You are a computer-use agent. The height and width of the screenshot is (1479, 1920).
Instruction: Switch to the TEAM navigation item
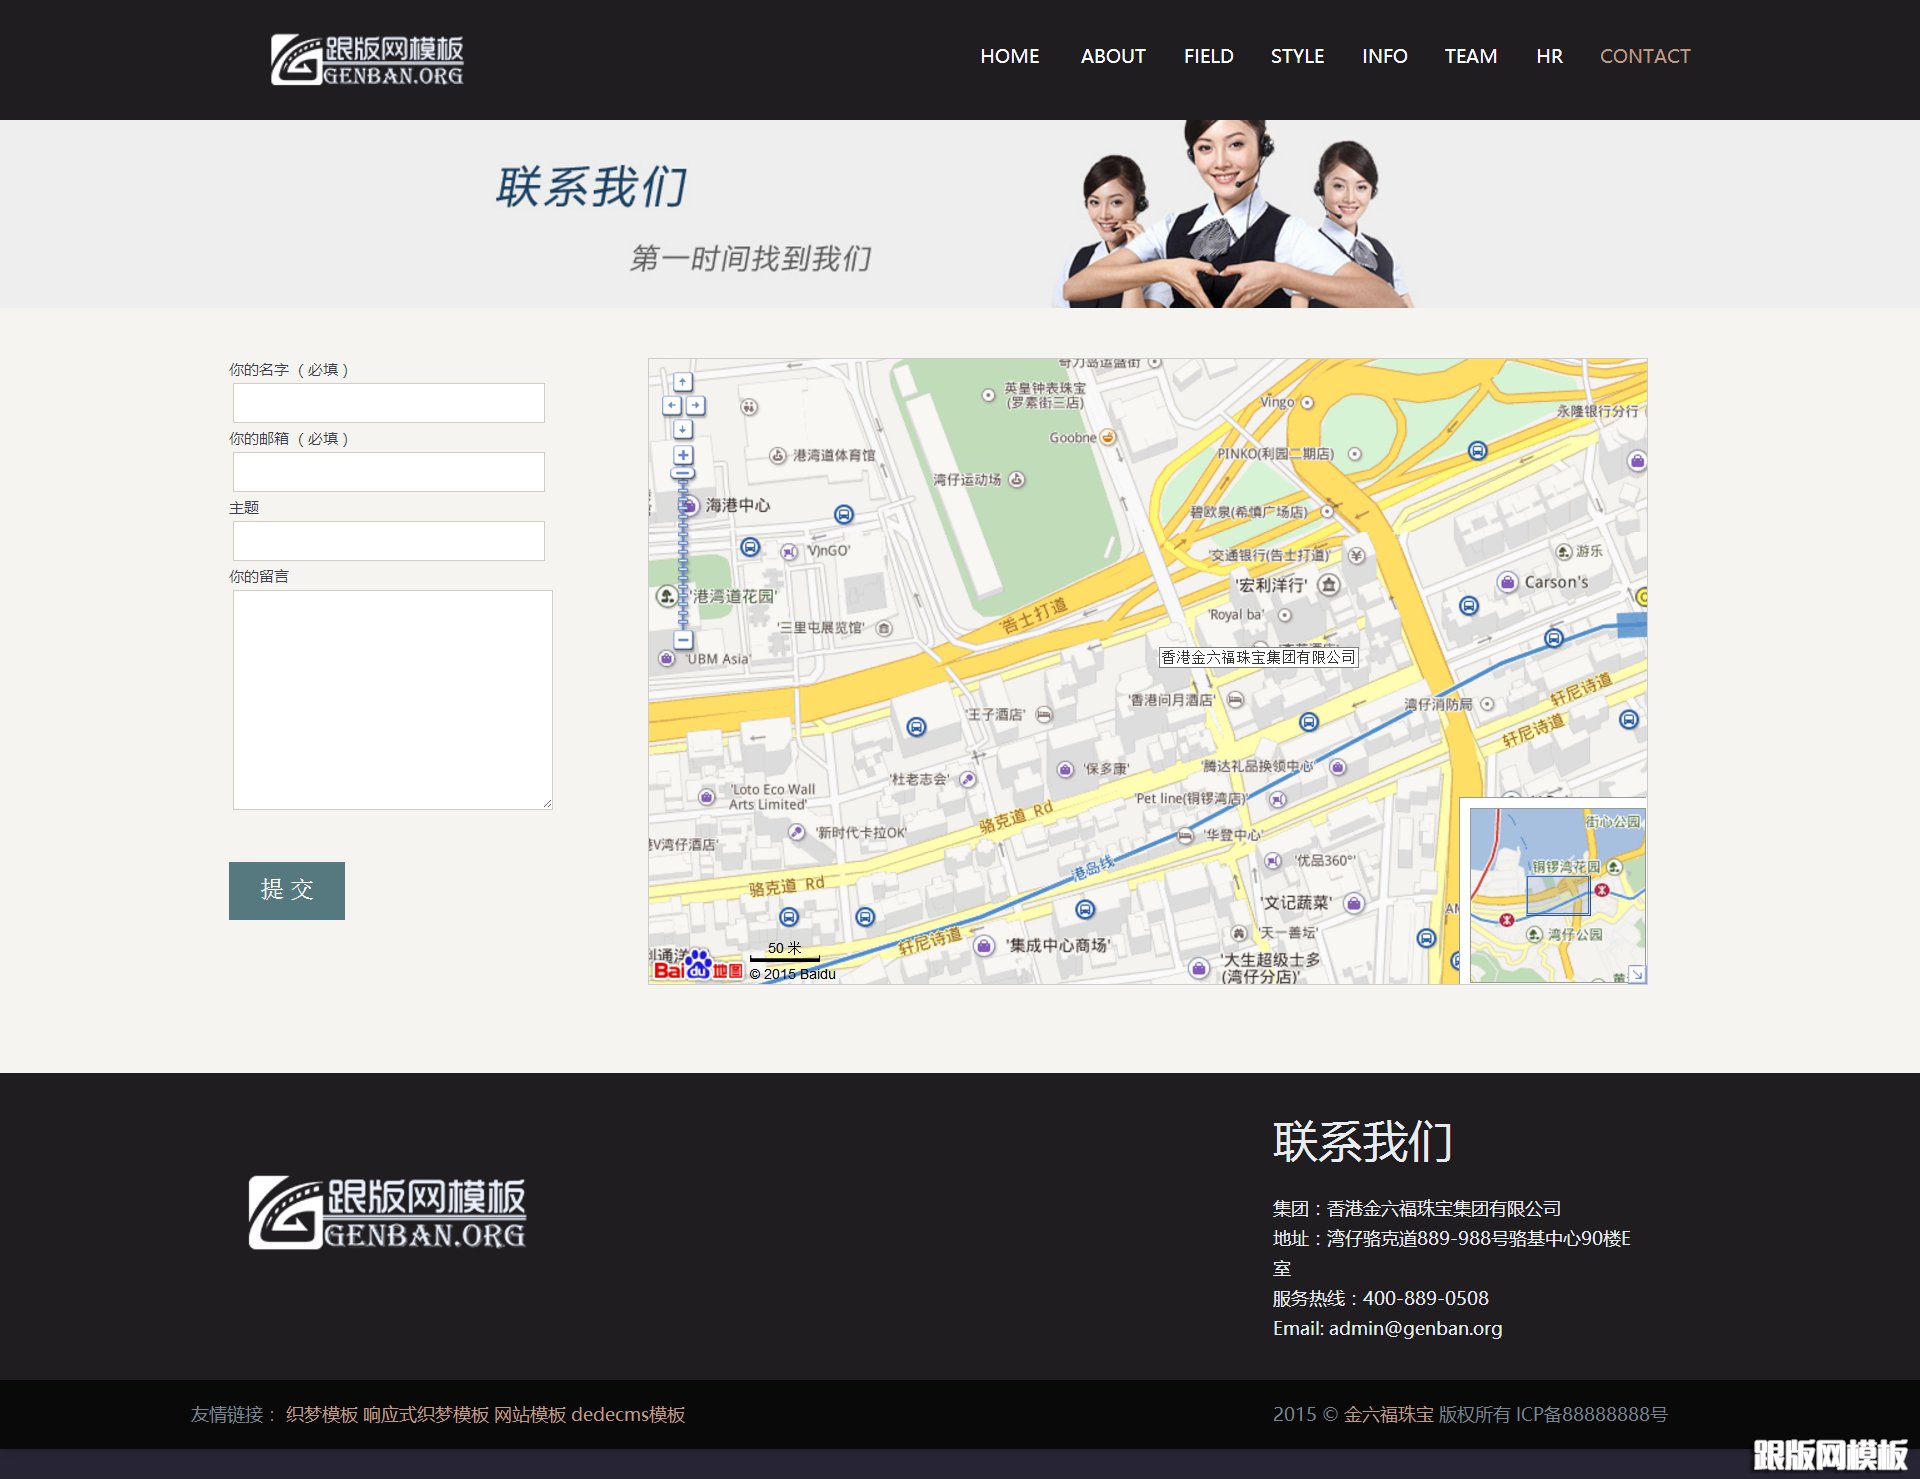point(1470,56)
